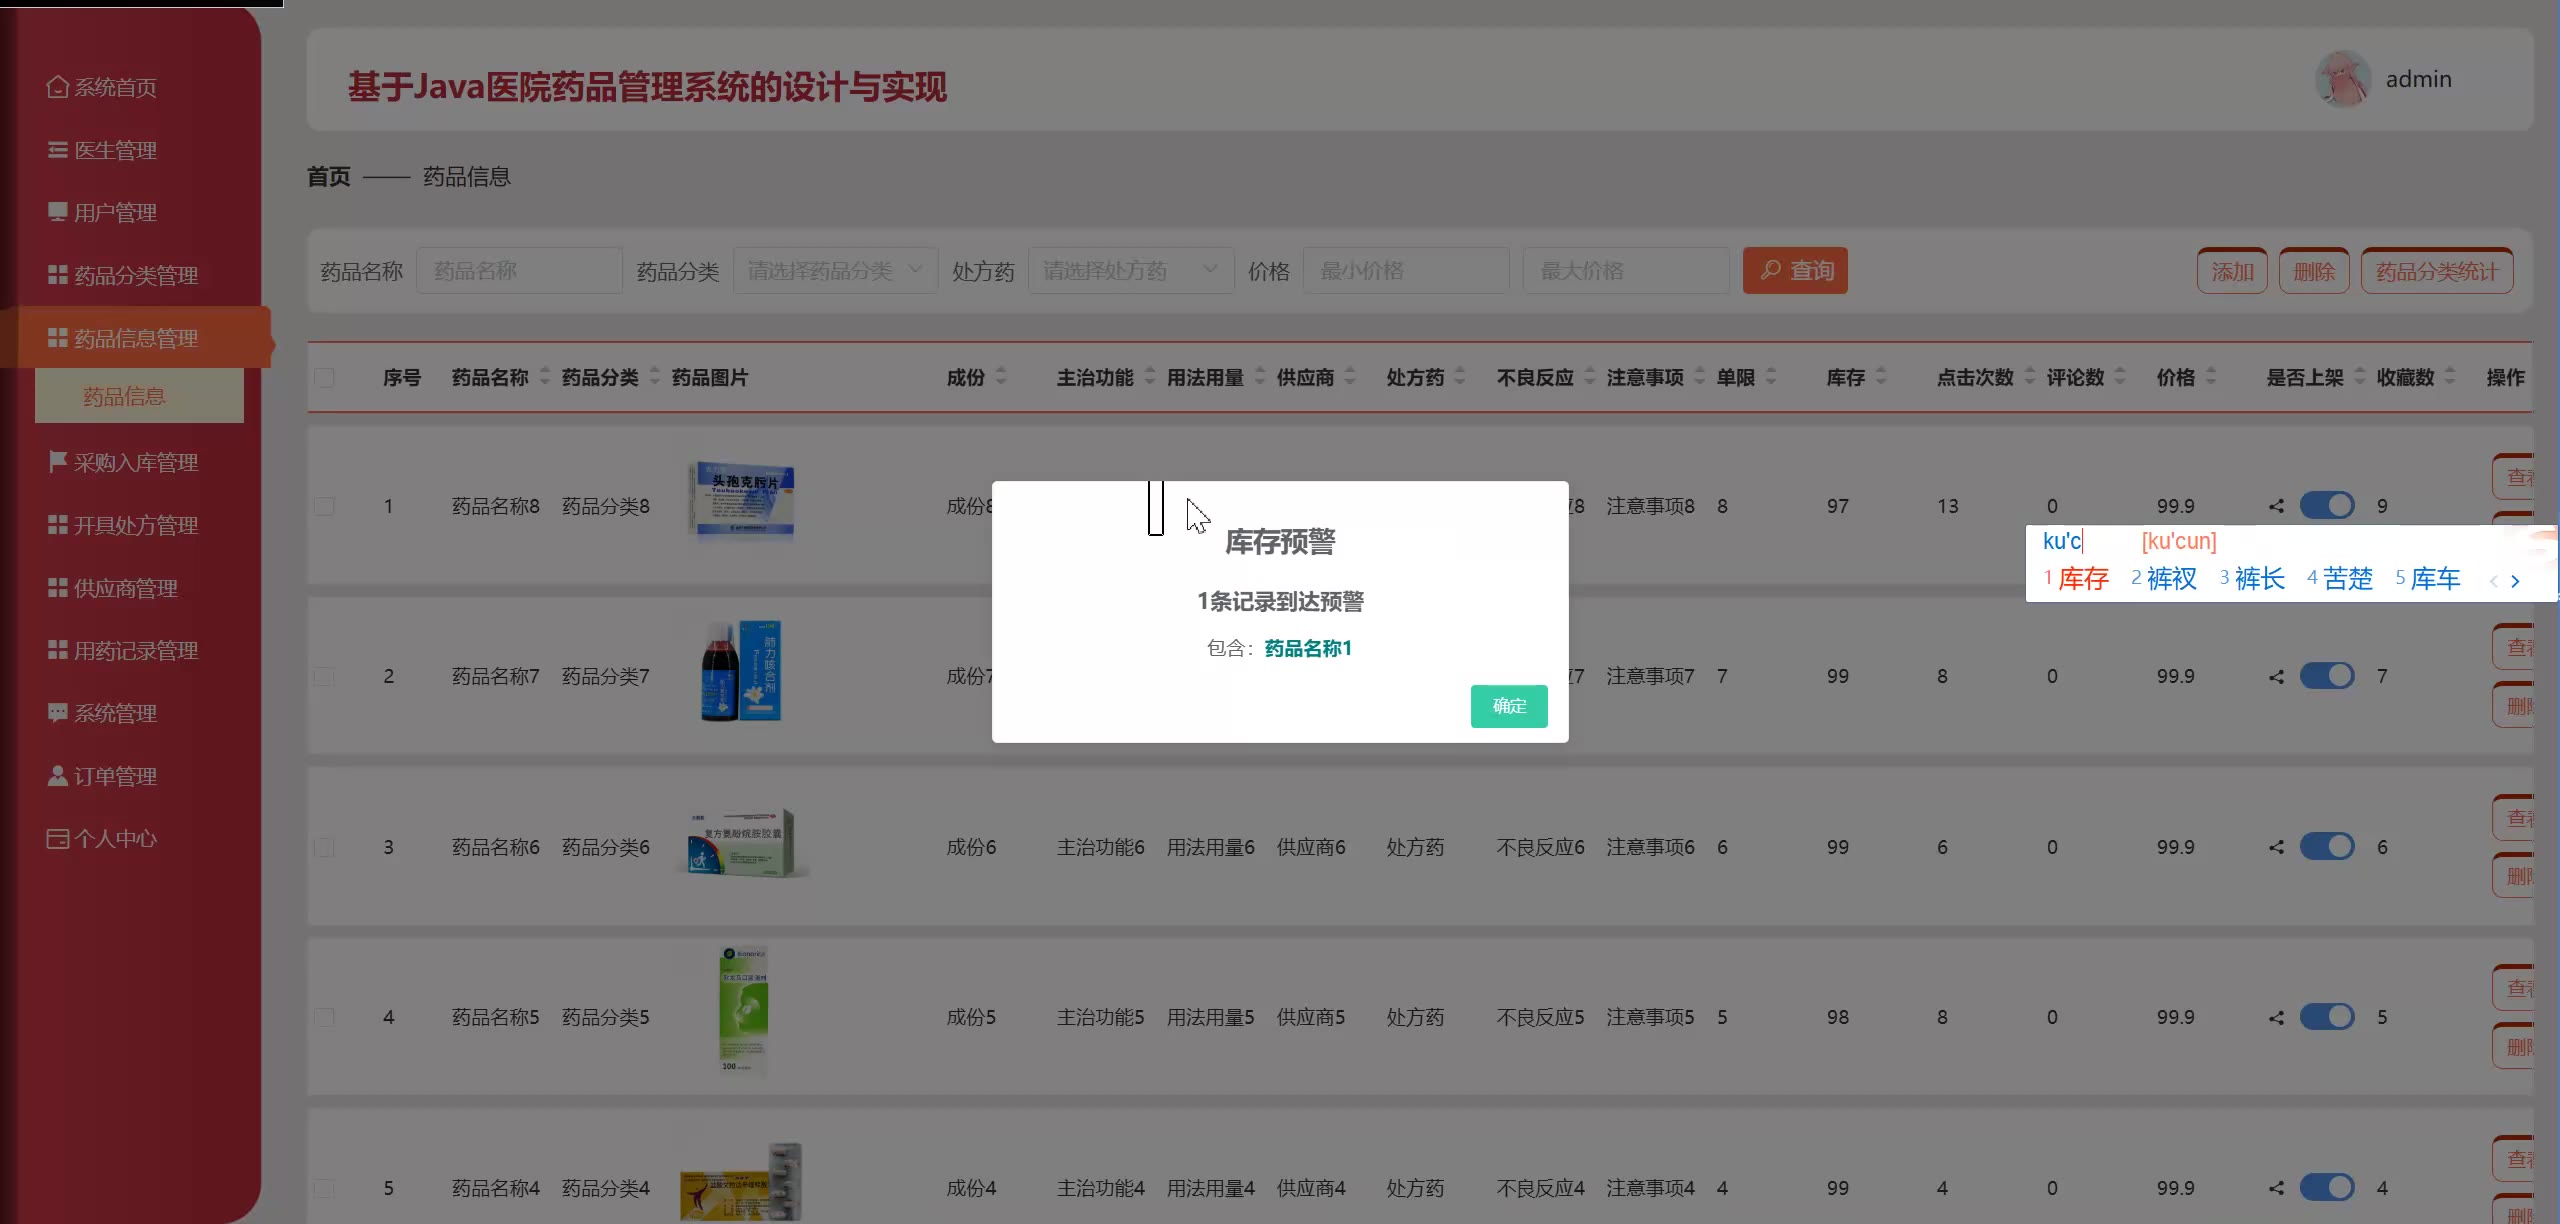Click next-page arrow in IME candidates
This screenshot has height=1224, width=2560.
click(2515, 581)
